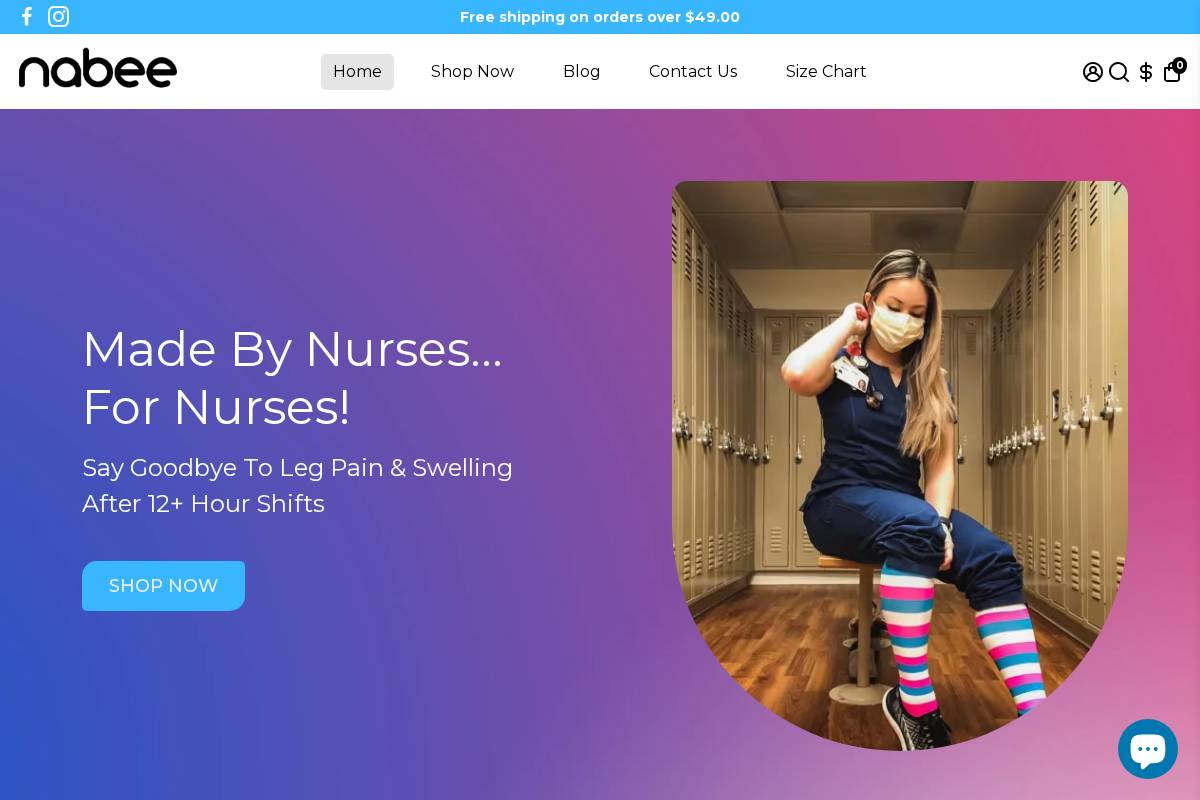Launch the chat support bubble

(1148, 748)
